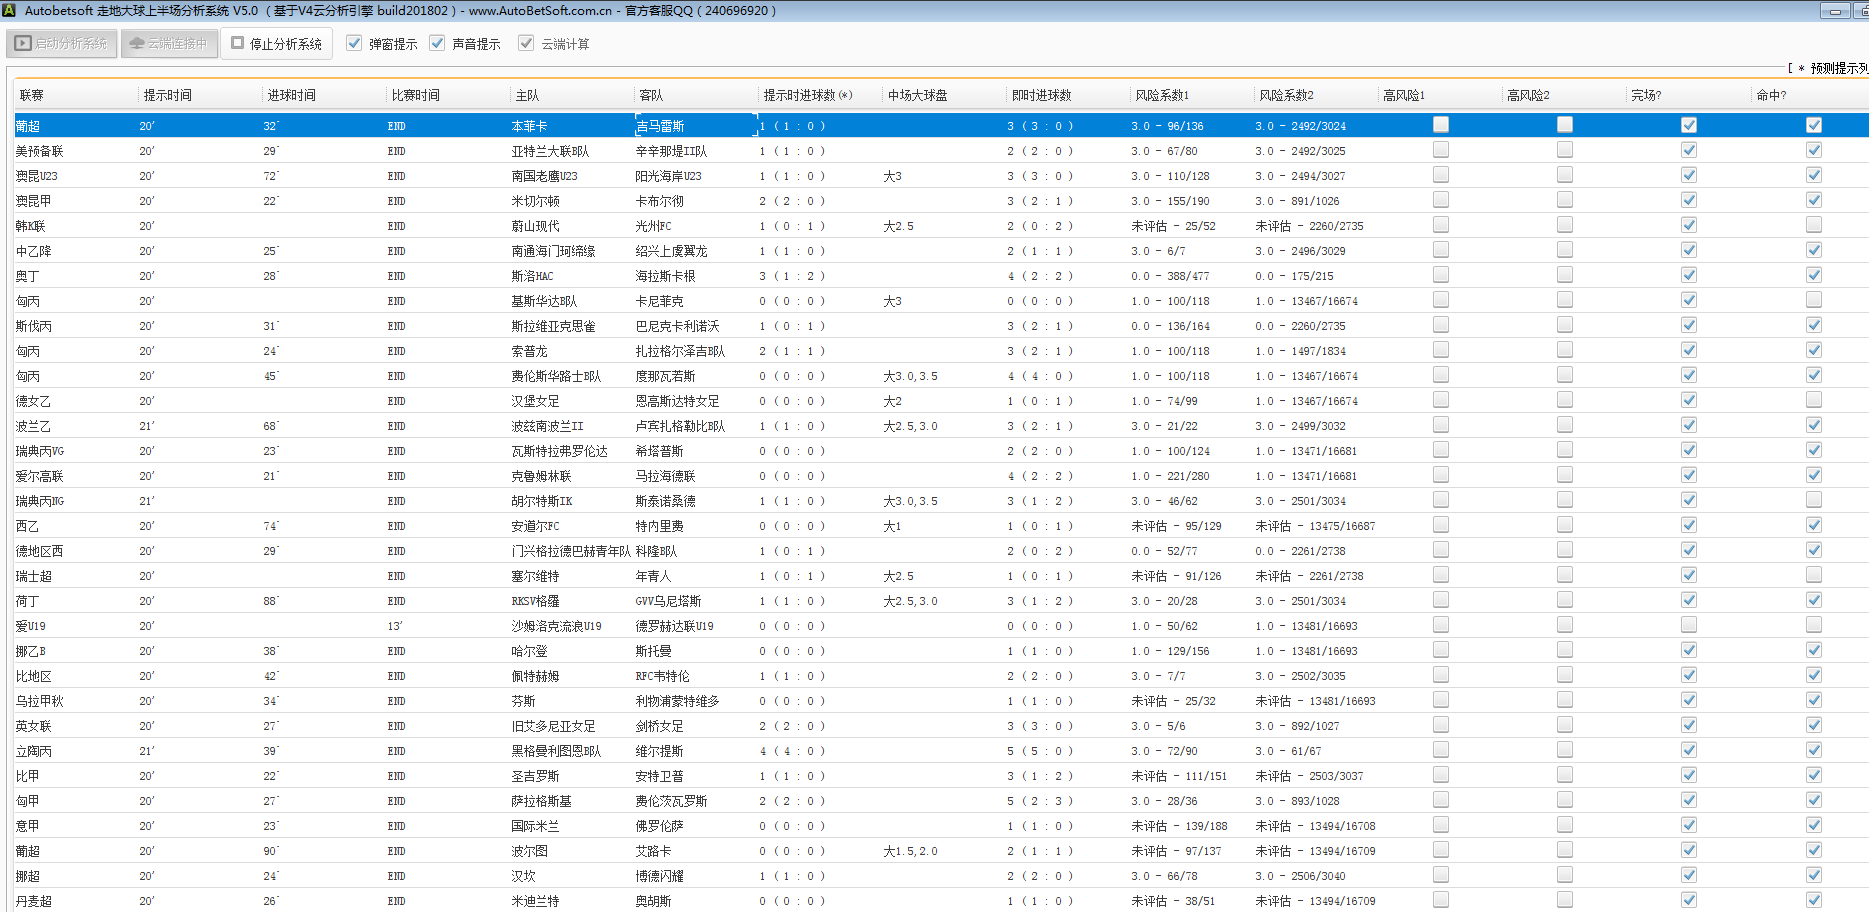Check 高风险1 box in the 本菲卡 row
This screenshot has height=912, width=1869.
[x=1440, y=125]
